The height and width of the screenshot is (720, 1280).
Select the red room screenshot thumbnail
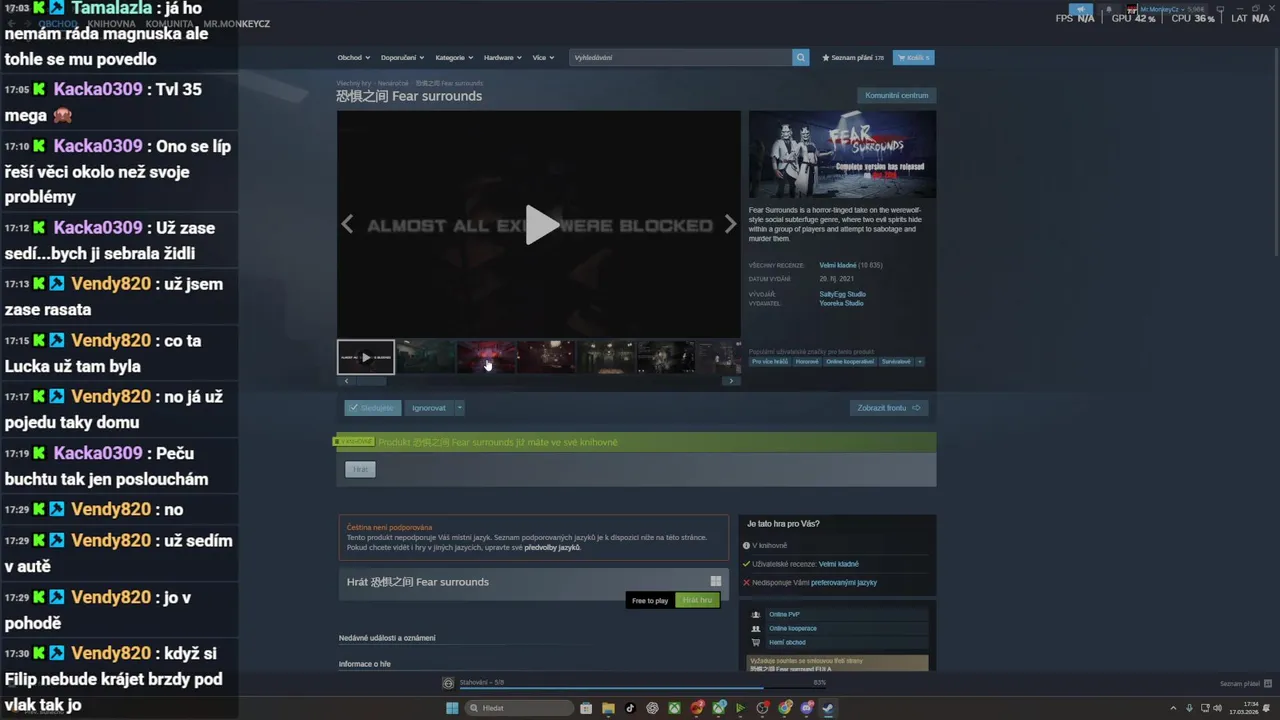click(487, 357)
